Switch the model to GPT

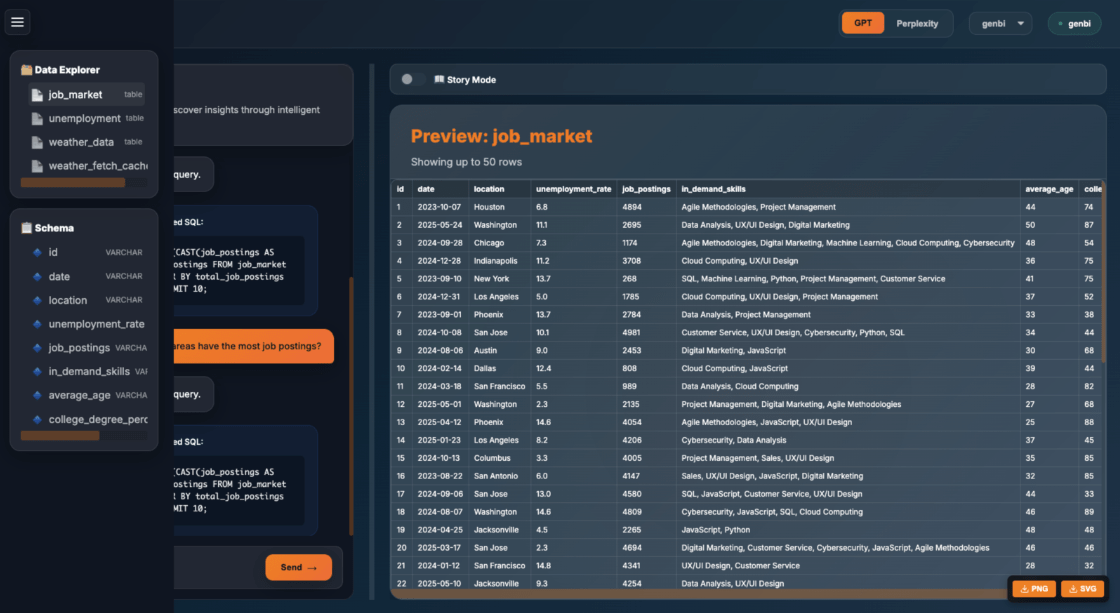[x=862, y=23]
